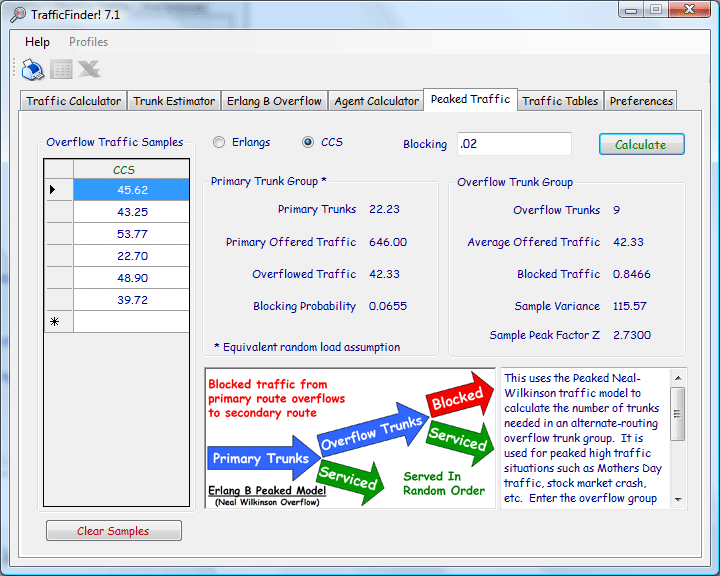The width and height of the screenshot is (720, 576).
Task: Click the Neal Wilkinson overflow diagram image
Action: tap(350, 438)
